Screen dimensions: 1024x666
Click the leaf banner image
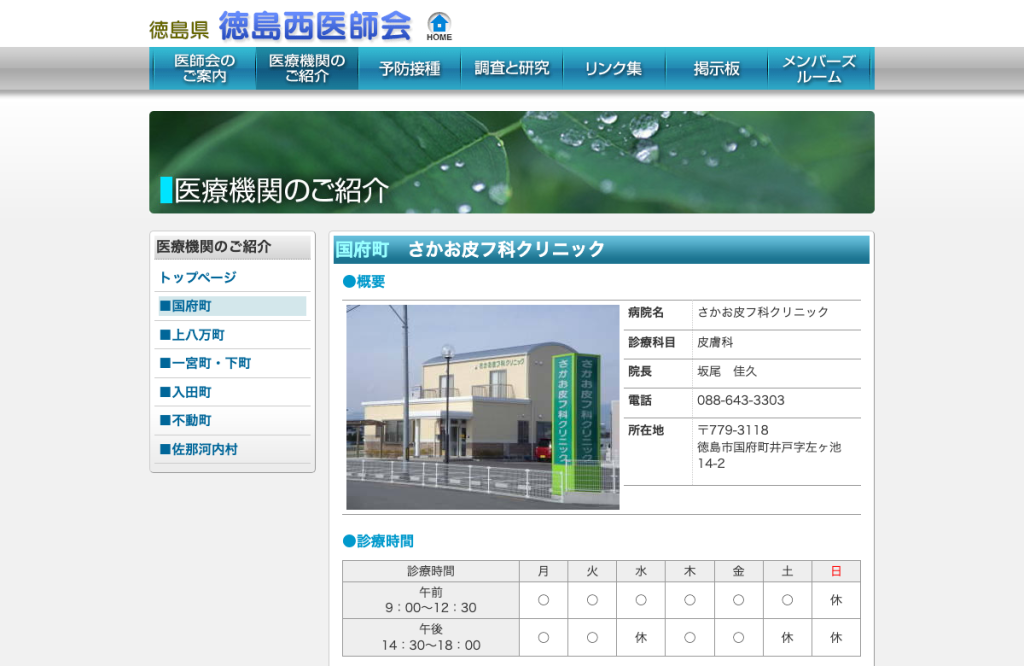511,162
